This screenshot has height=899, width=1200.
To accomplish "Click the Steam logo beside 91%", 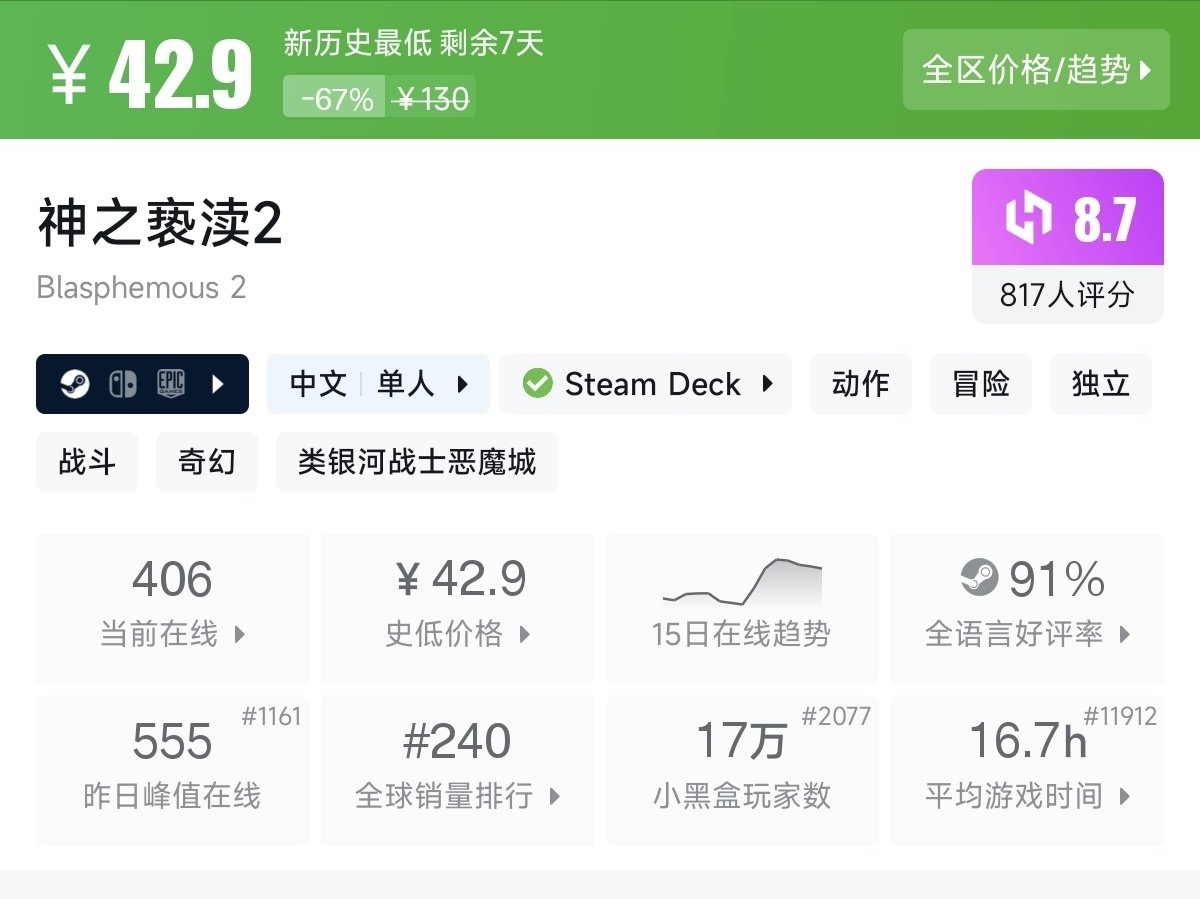I will pyautogui.click(x=979, y=578).
